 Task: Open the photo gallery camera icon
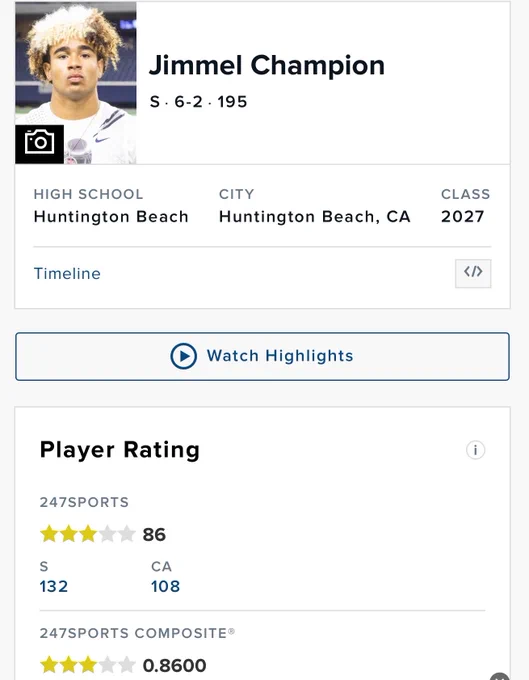[x=39, y=144]
